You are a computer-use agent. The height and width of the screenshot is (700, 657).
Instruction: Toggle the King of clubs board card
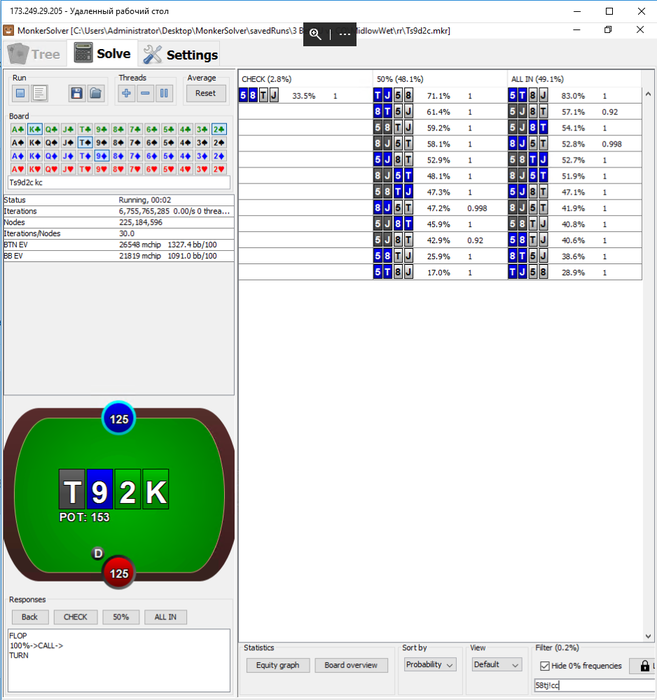pyautogui.click(x=35, y=129)
